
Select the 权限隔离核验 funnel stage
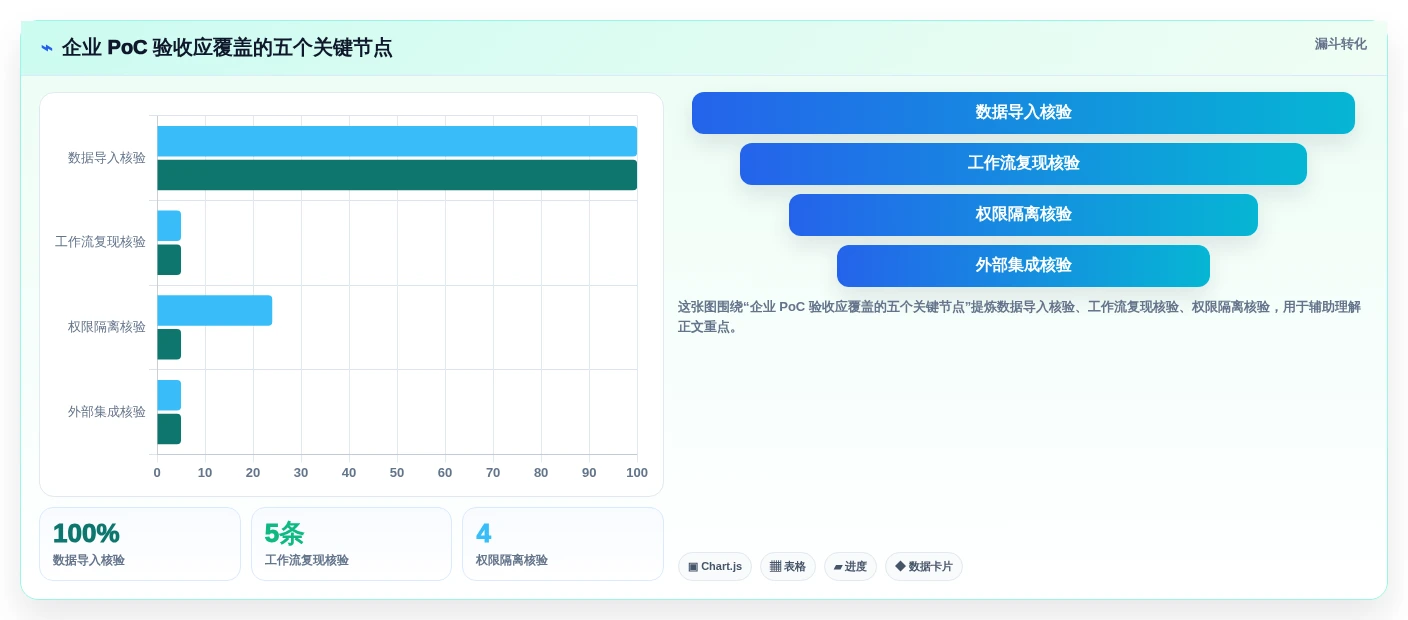(1023, 215)
